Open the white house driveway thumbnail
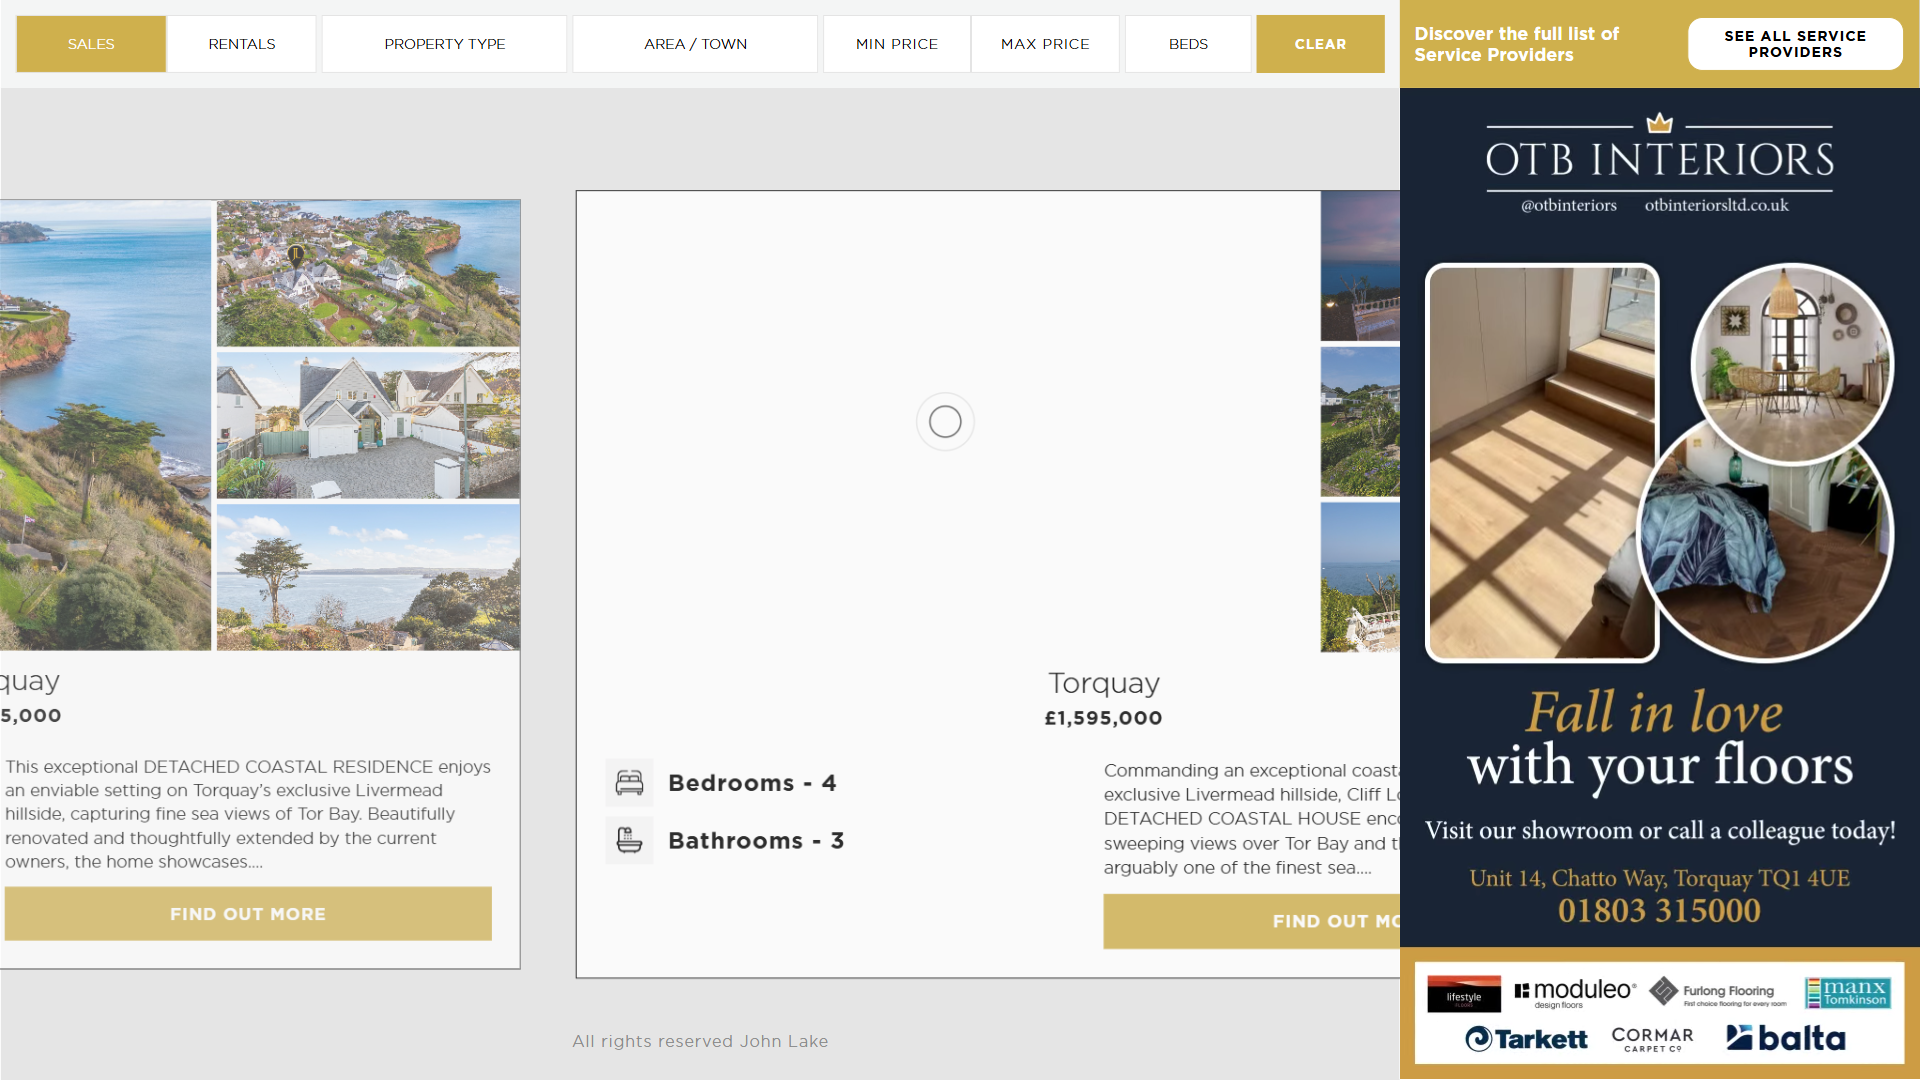 click(368, 425)
